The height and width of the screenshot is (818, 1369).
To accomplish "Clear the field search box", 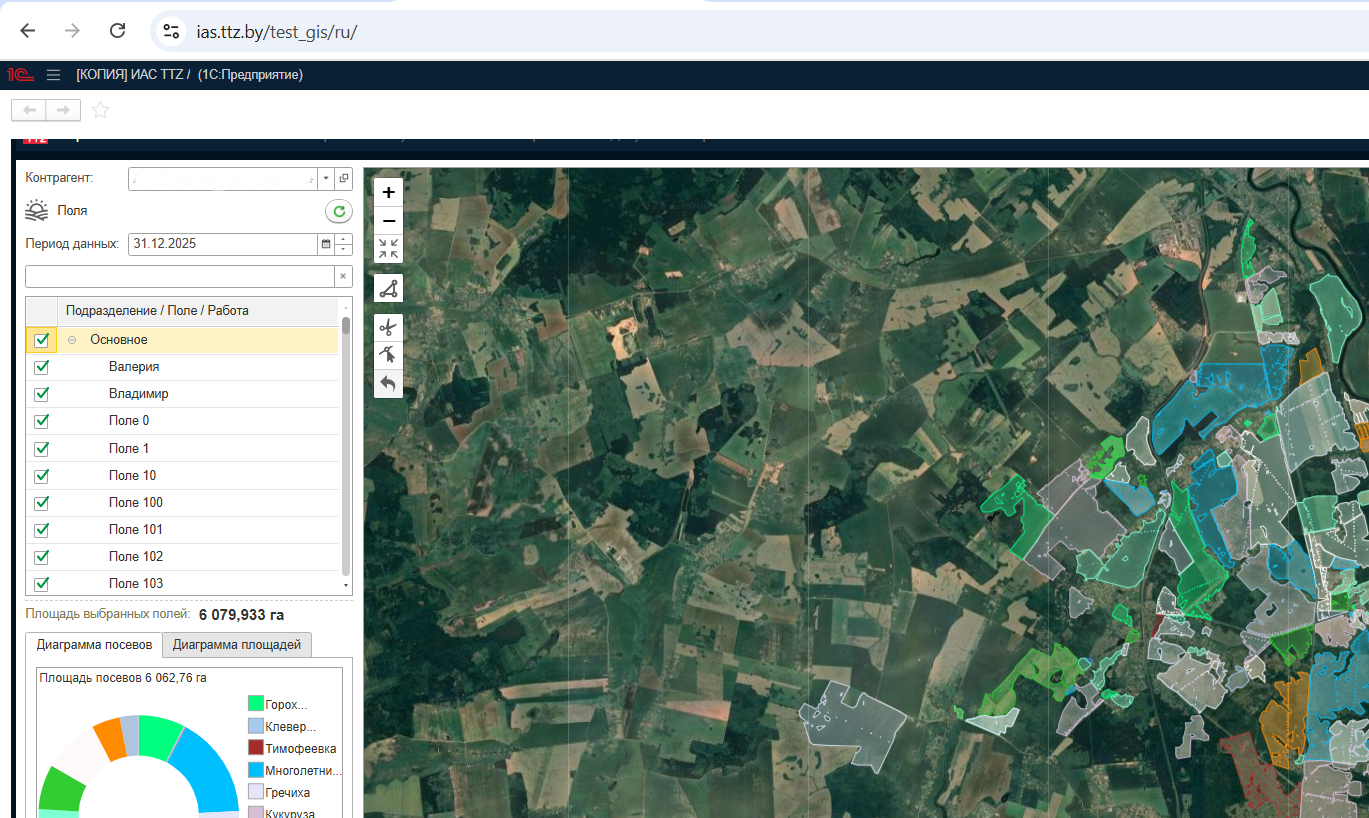I will [343, 276].
